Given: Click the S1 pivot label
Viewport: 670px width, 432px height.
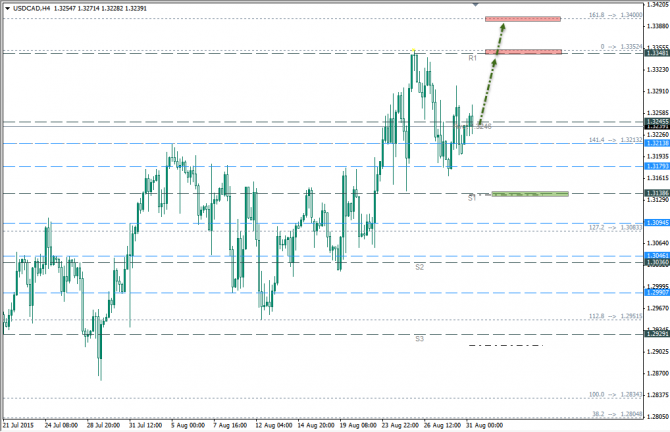Looking at the screenshot, I should click(471, 198).
